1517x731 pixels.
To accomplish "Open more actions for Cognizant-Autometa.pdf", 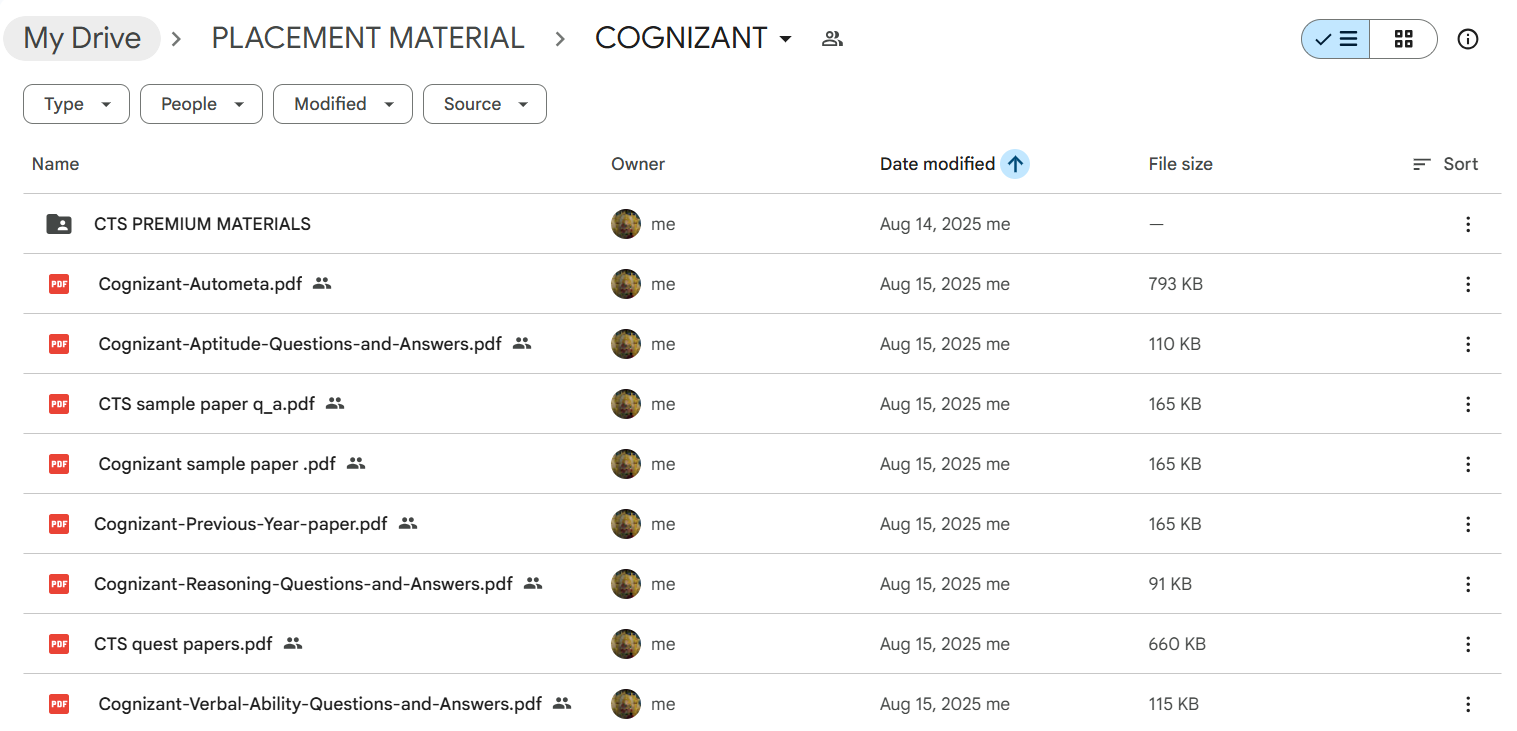I will 1467,284.
